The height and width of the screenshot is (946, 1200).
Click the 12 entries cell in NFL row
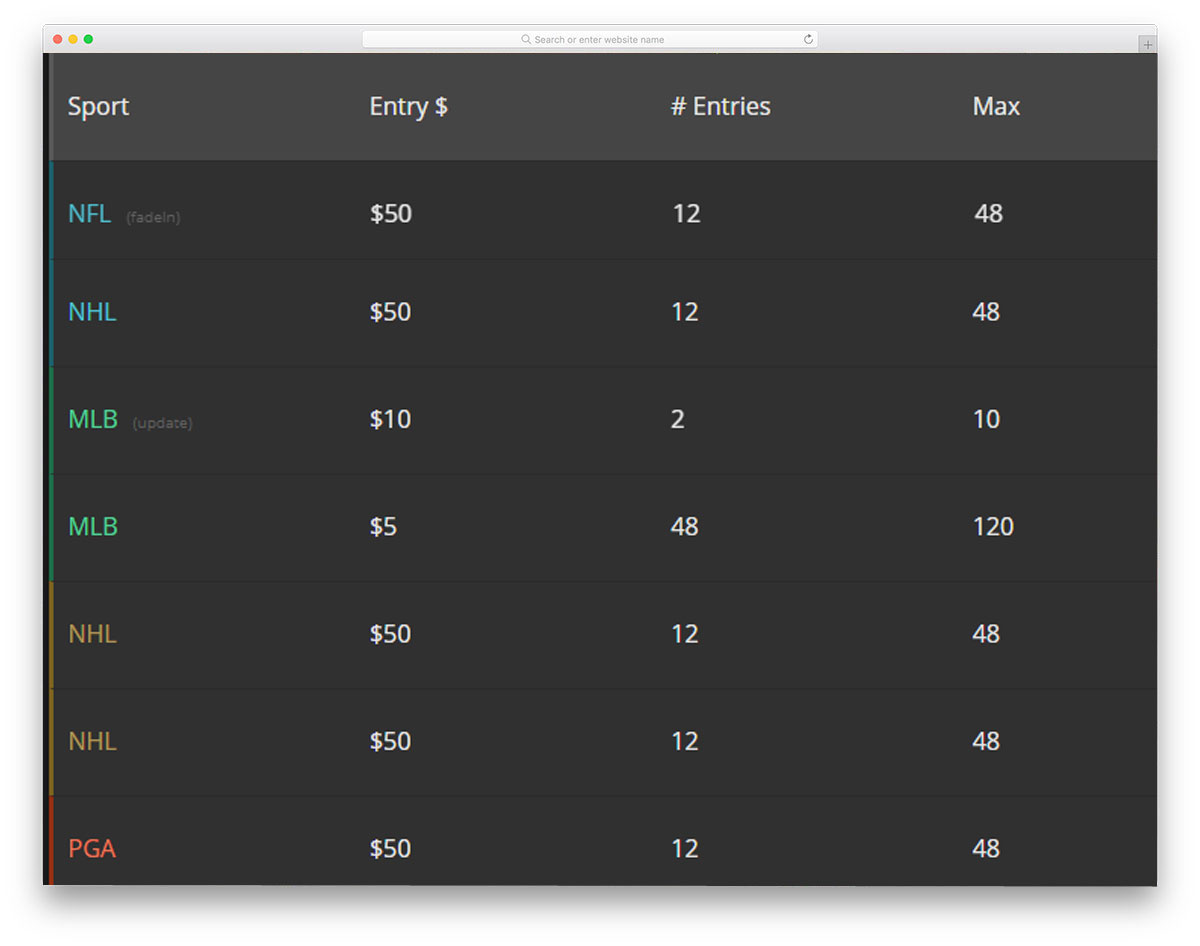click(686, 213)
